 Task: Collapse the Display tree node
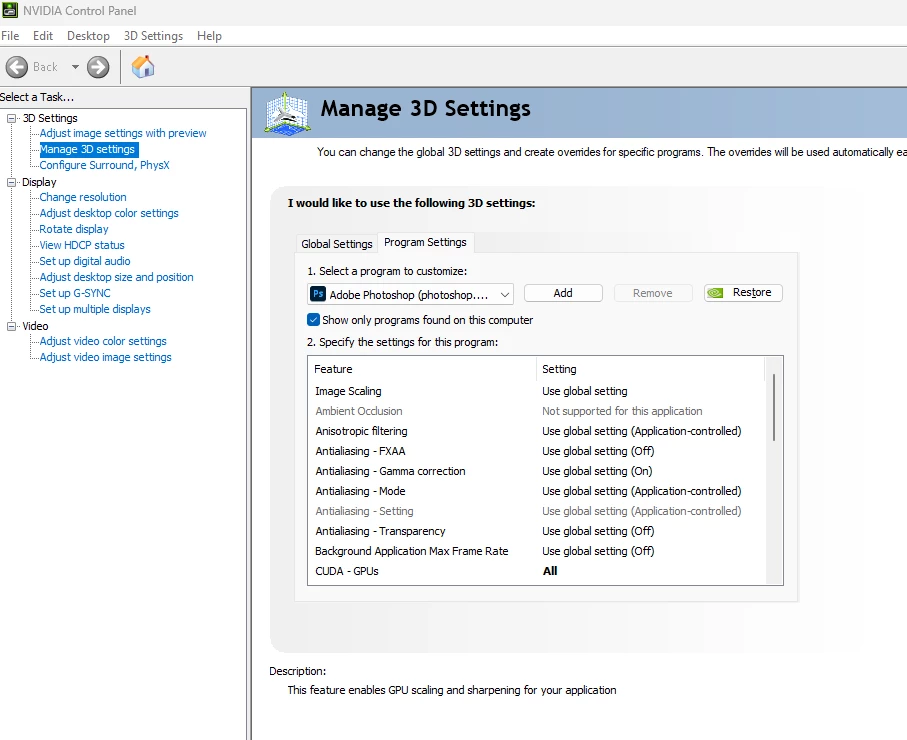tap(11, 182)
